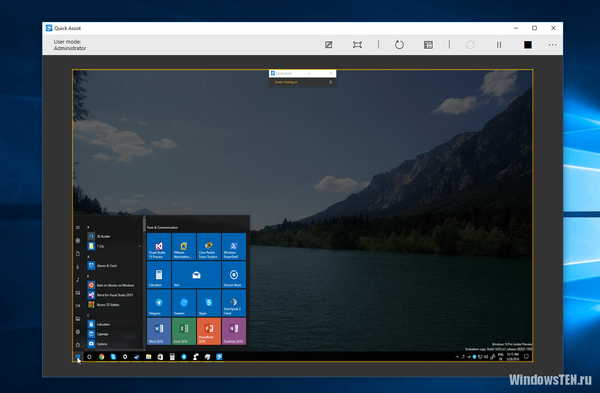The width and height of the screenshot is (600, 393).
Task: Click the remote taskbar clock and date
Action: (x=513, y=357)
